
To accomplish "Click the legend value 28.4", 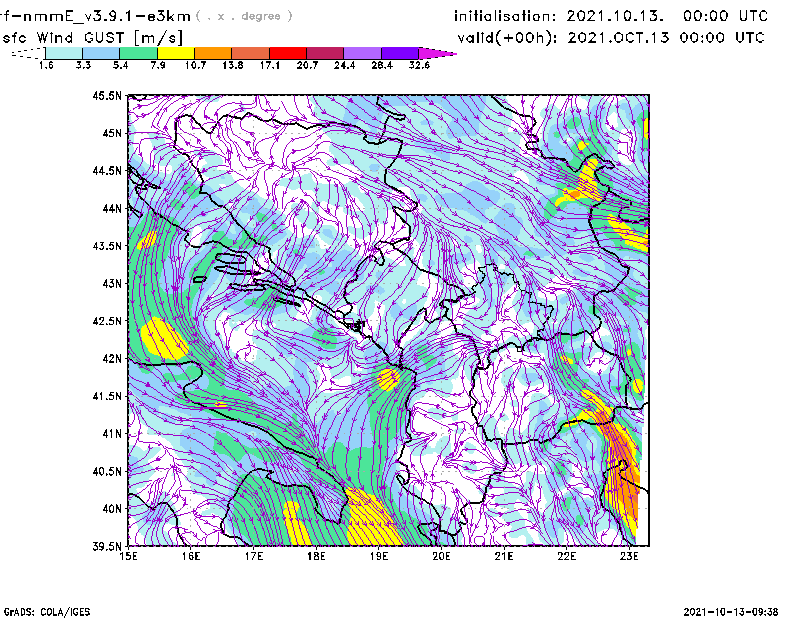I will point(382,65).
